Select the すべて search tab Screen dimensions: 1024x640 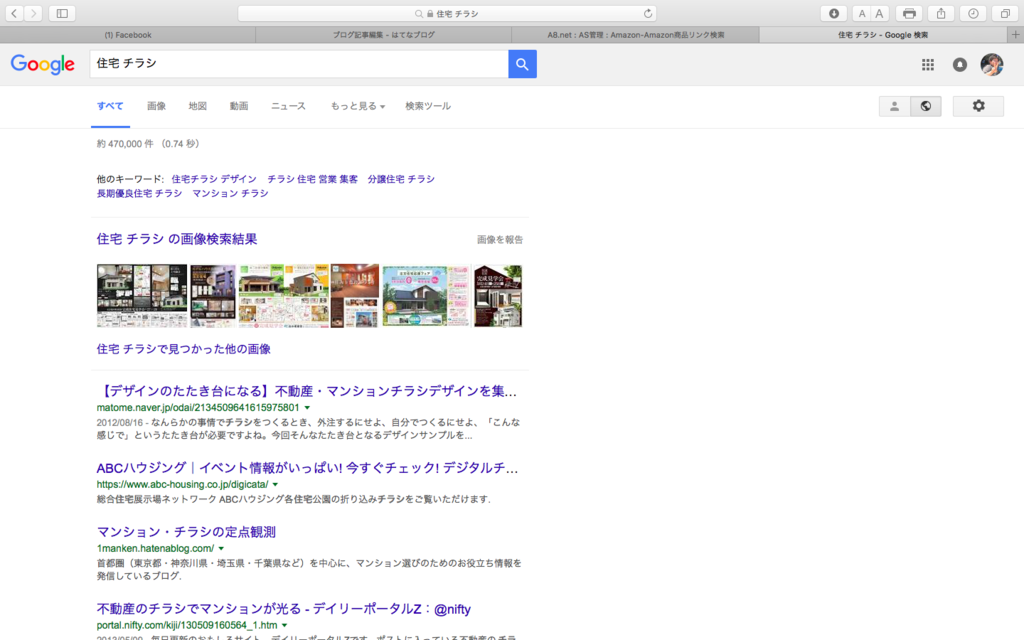point(110,106)
